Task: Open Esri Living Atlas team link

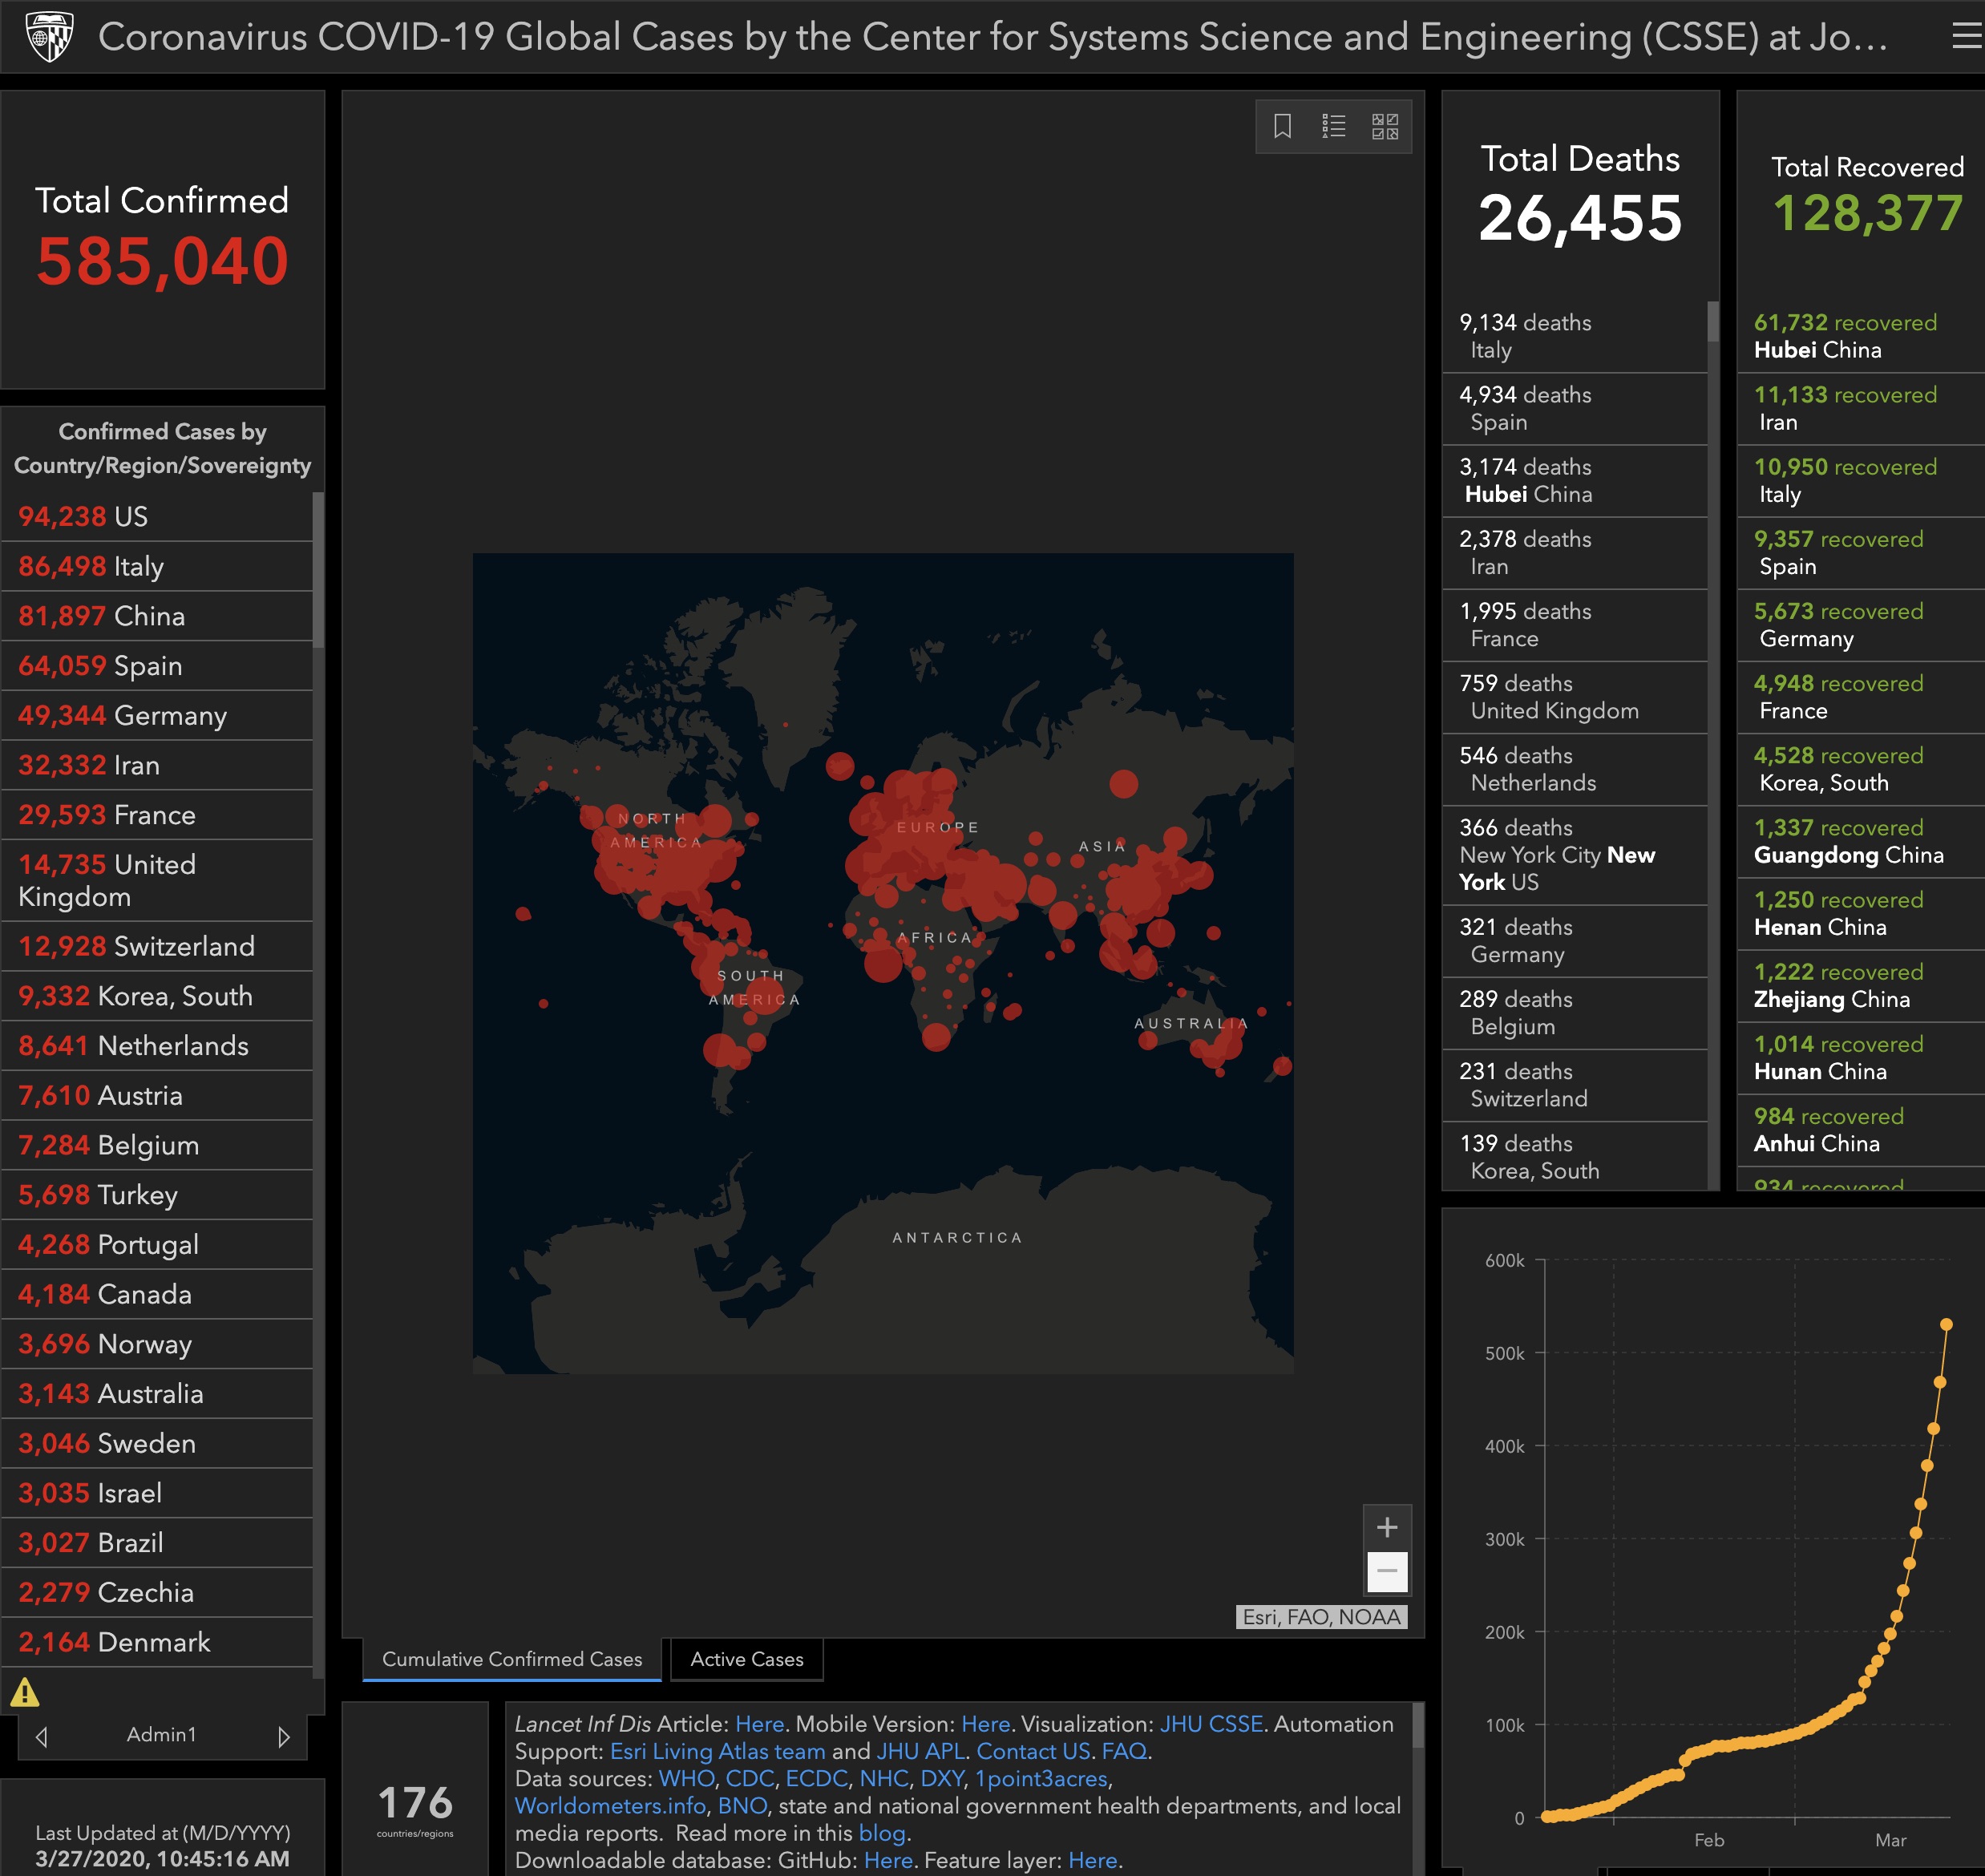Action: pyautogui.click(x=718, y=1751)
